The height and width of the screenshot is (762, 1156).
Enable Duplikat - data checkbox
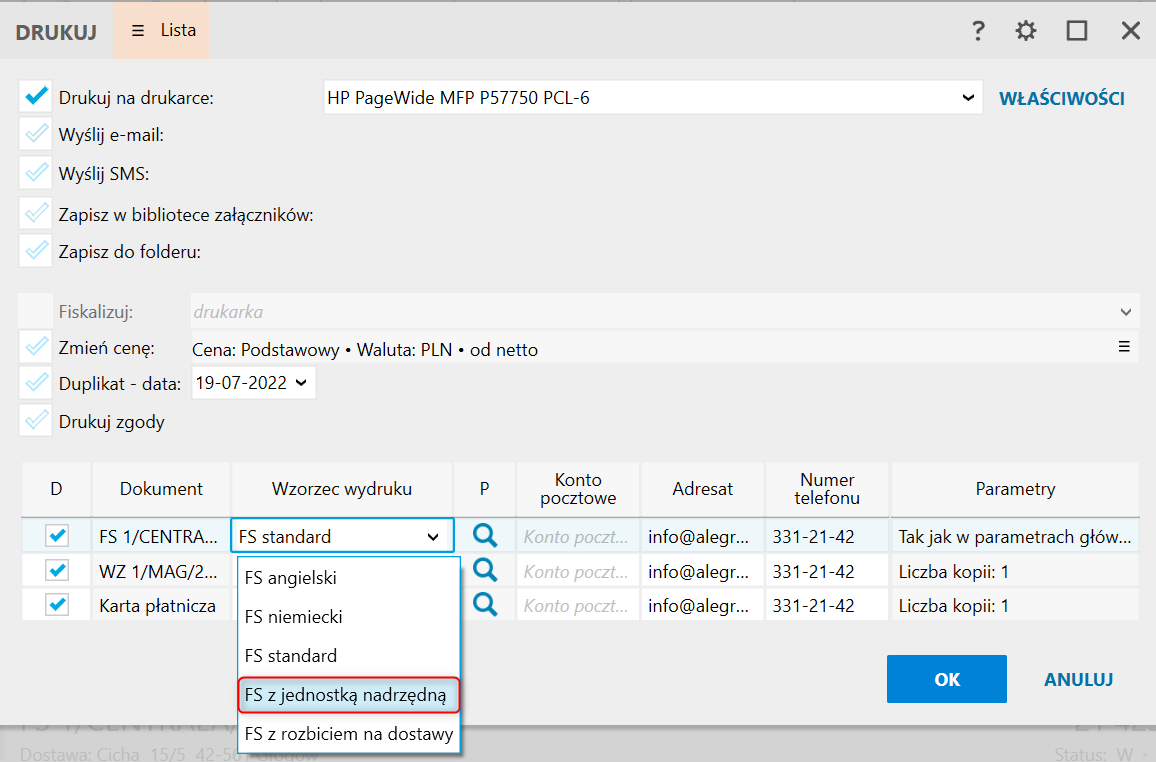pos(35,382)
